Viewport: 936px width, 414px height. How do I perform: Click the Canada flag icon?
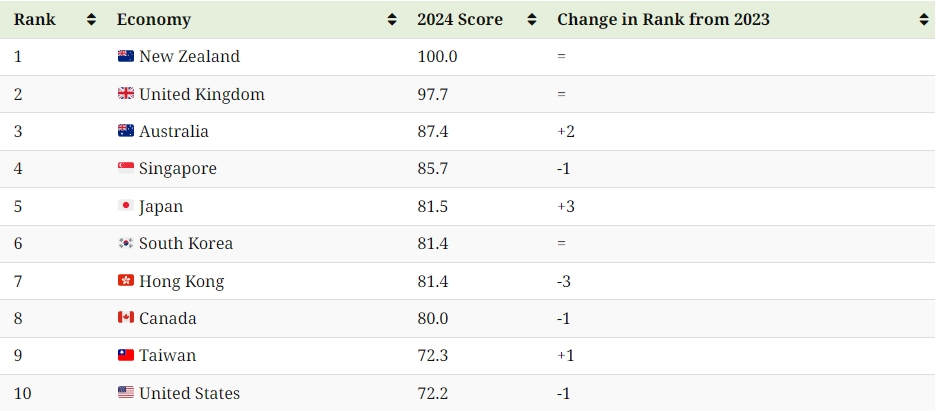click(x=126, y=318)
